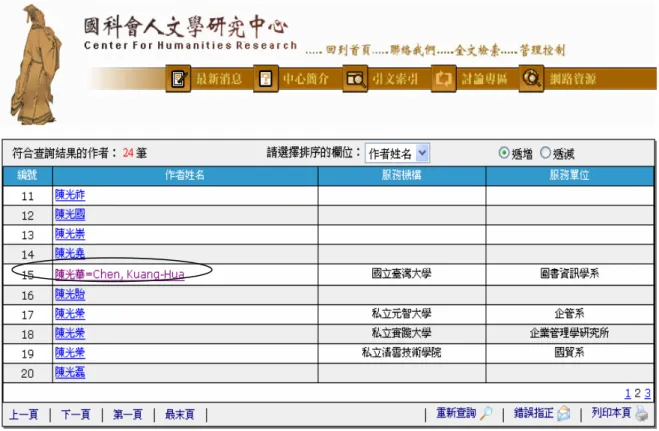Image resolution: width=659 pixels, height=431 pixels.
Task: Open the 引文索引 menu label
Action: coord(395,79)
